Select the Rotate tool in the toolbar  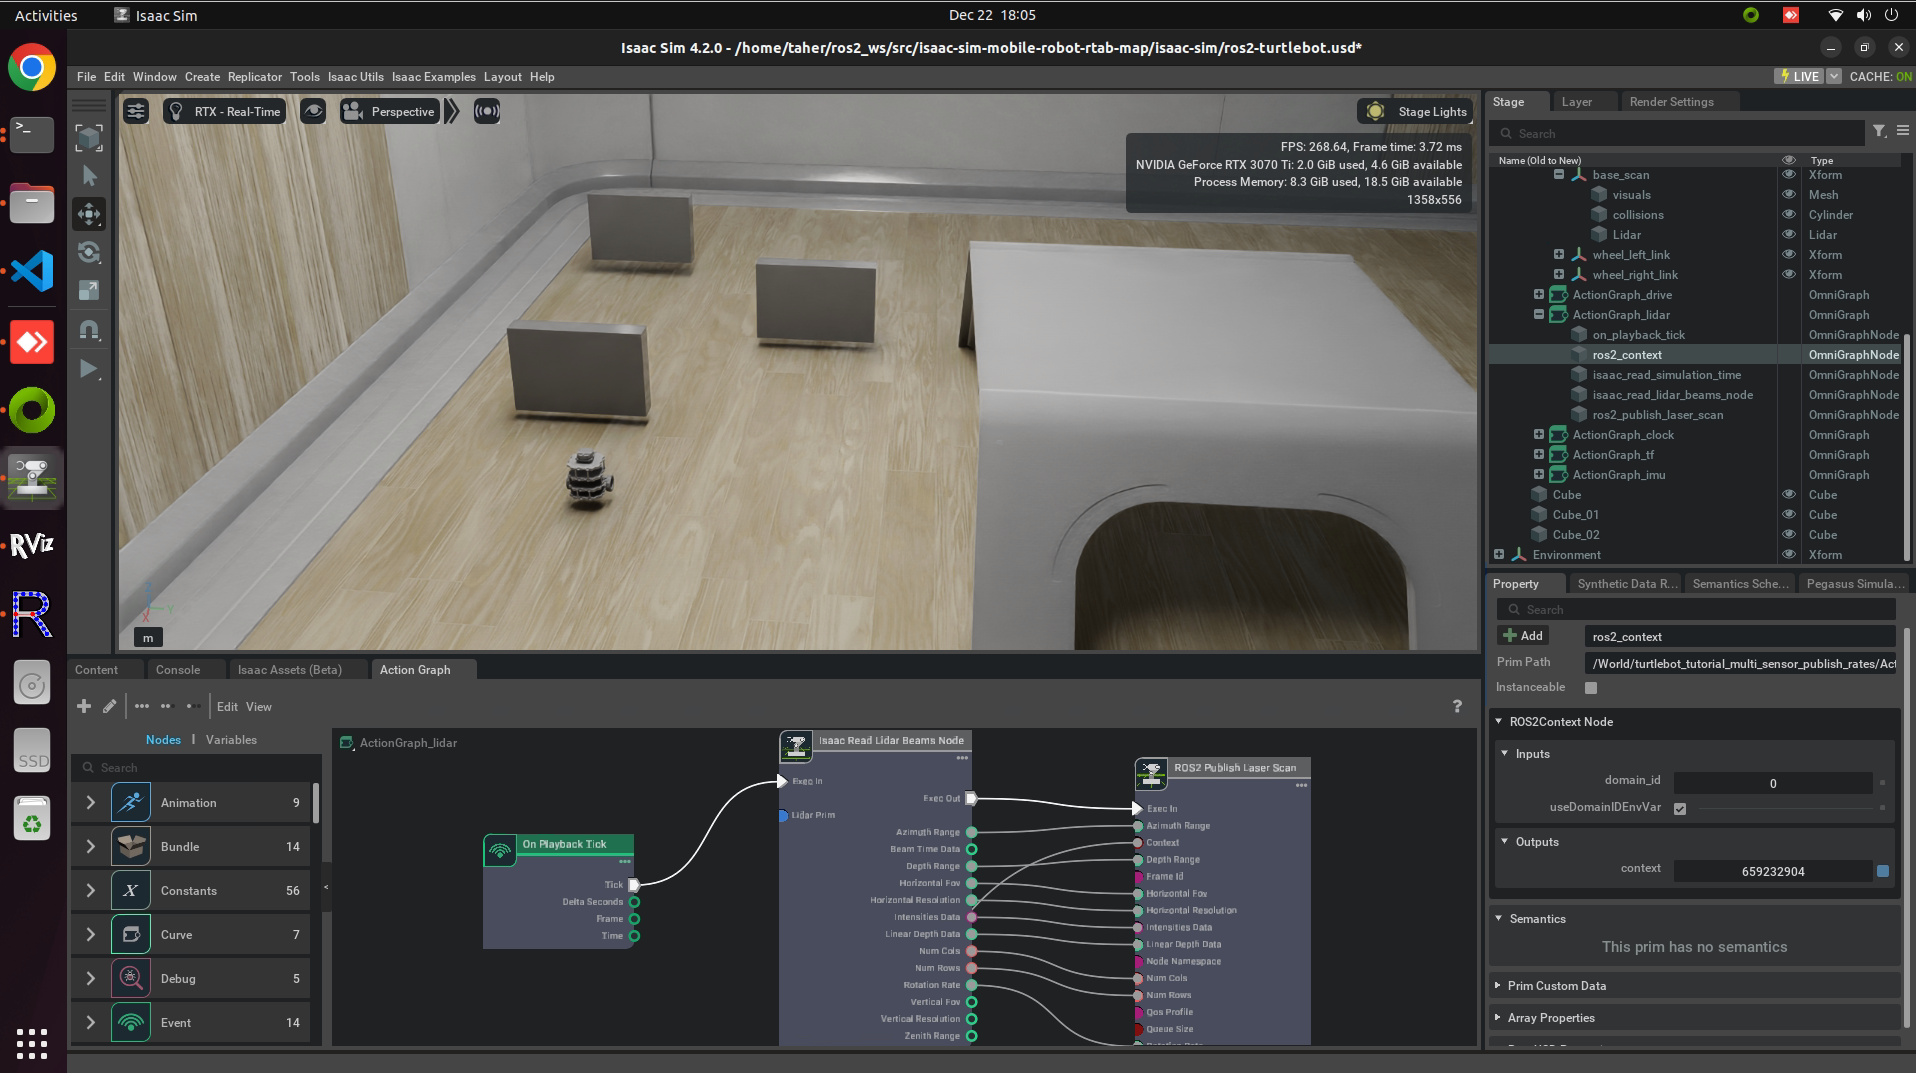tap(89, 252)
